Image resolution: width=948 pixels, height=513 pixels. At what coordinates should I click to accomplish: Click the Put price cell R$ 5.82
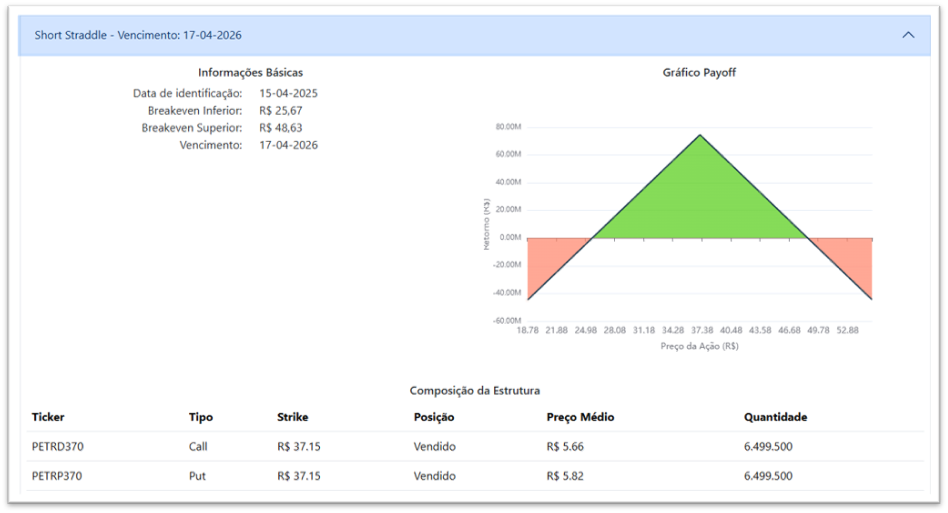(566, 476)
